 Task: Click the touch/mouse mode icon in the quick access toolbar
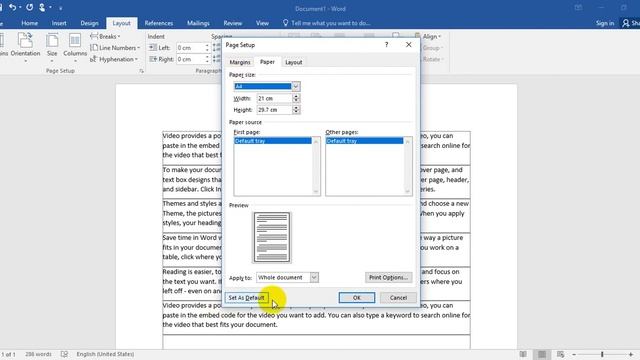[42, 7]
